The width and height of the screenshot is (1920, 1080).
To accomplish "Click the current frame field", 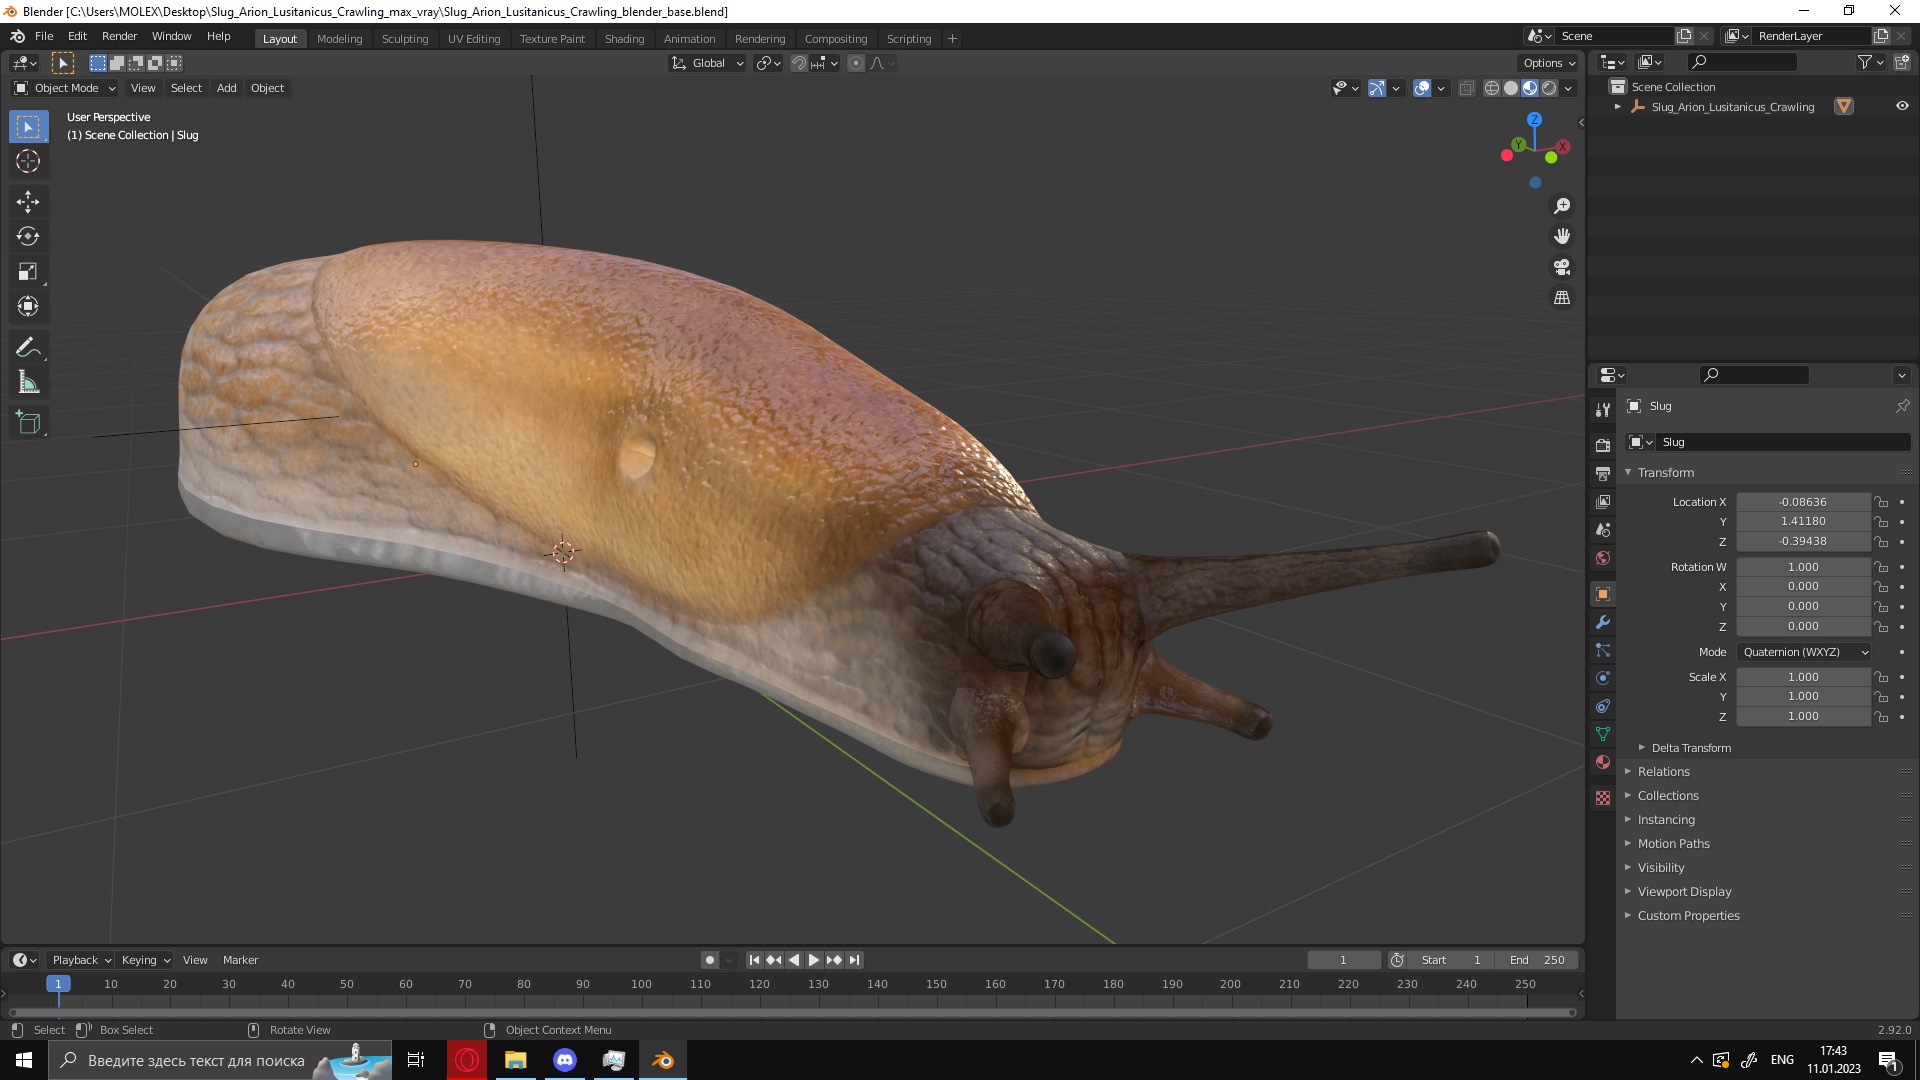I will (1343, 960).
